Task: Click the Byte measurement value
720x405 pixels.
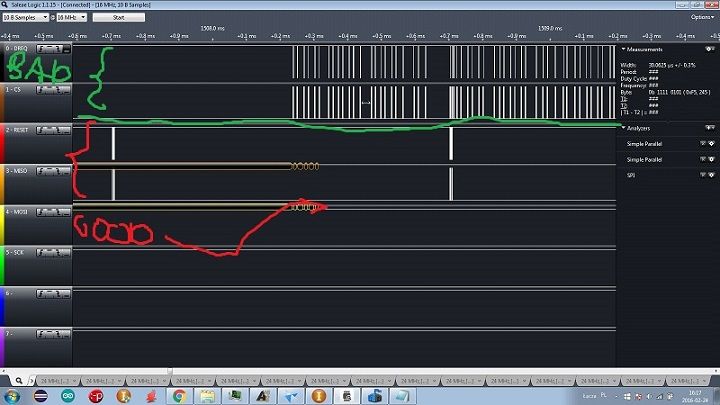Action: coord(680,92)
